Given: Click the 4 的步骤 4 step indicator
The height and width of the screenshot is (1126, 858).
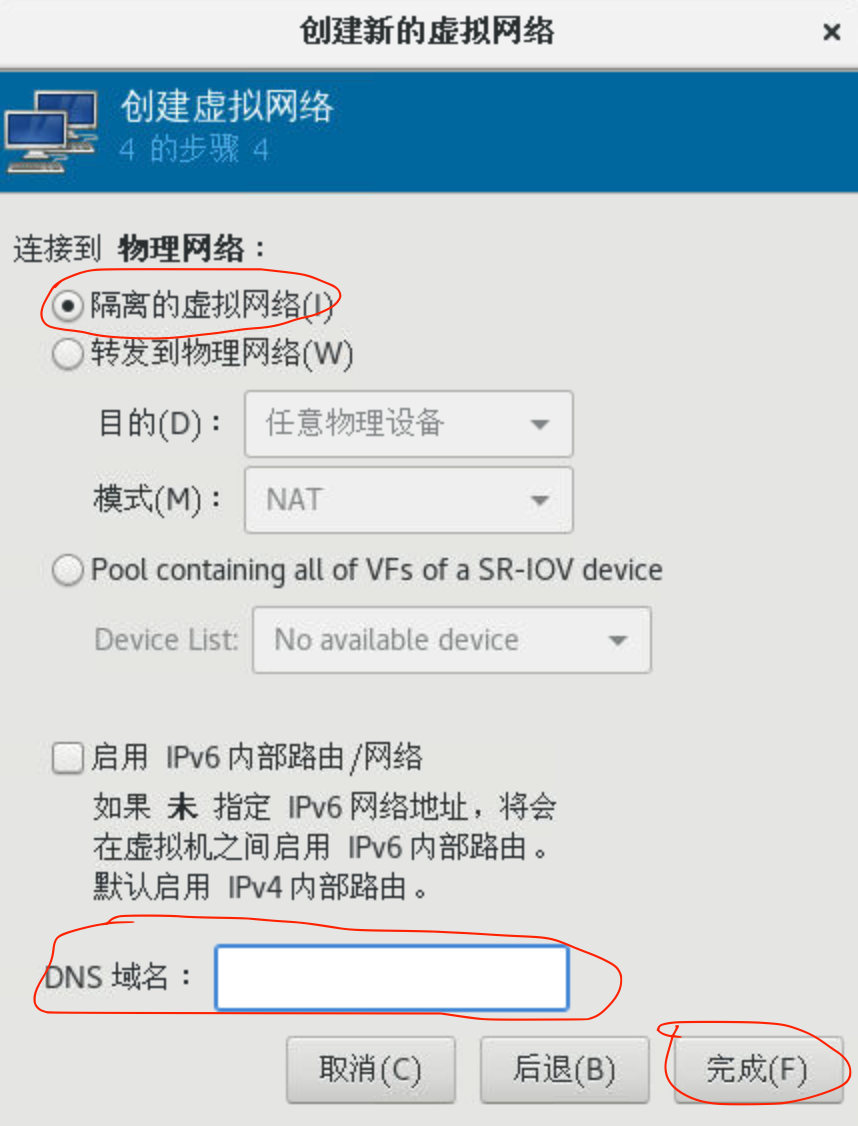Looking at the screenshot, I should click(194, 150).
